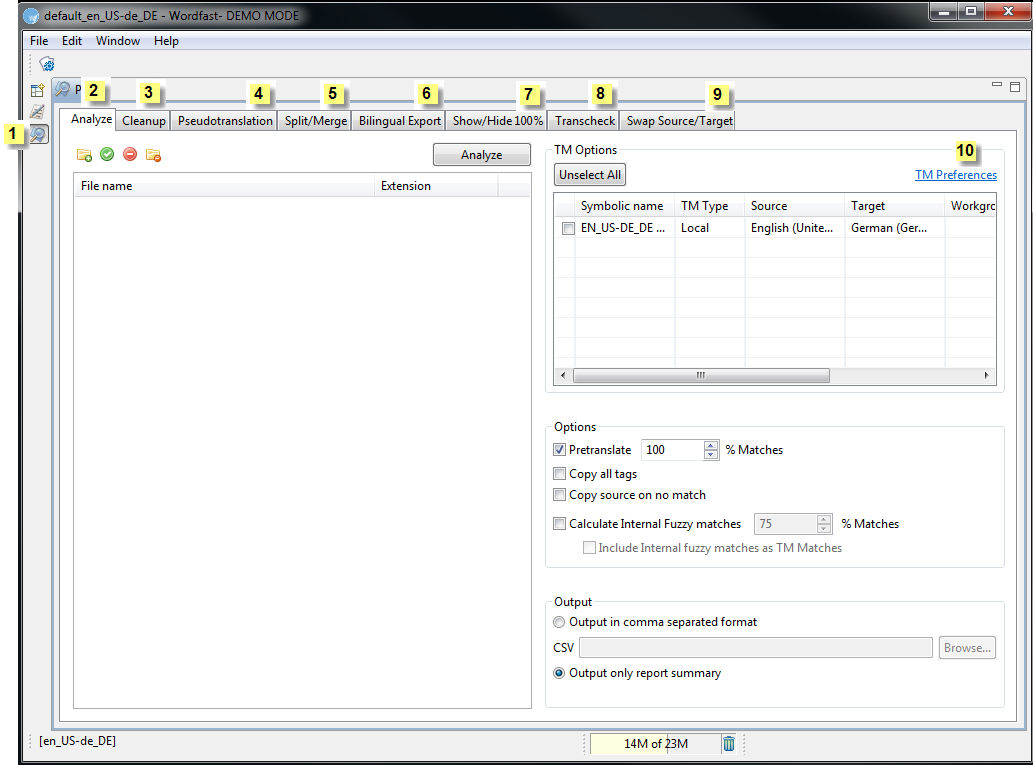Tick the EN_US-DE_DE translation memory checkbox
The image size is (1033, 765).
568,229
